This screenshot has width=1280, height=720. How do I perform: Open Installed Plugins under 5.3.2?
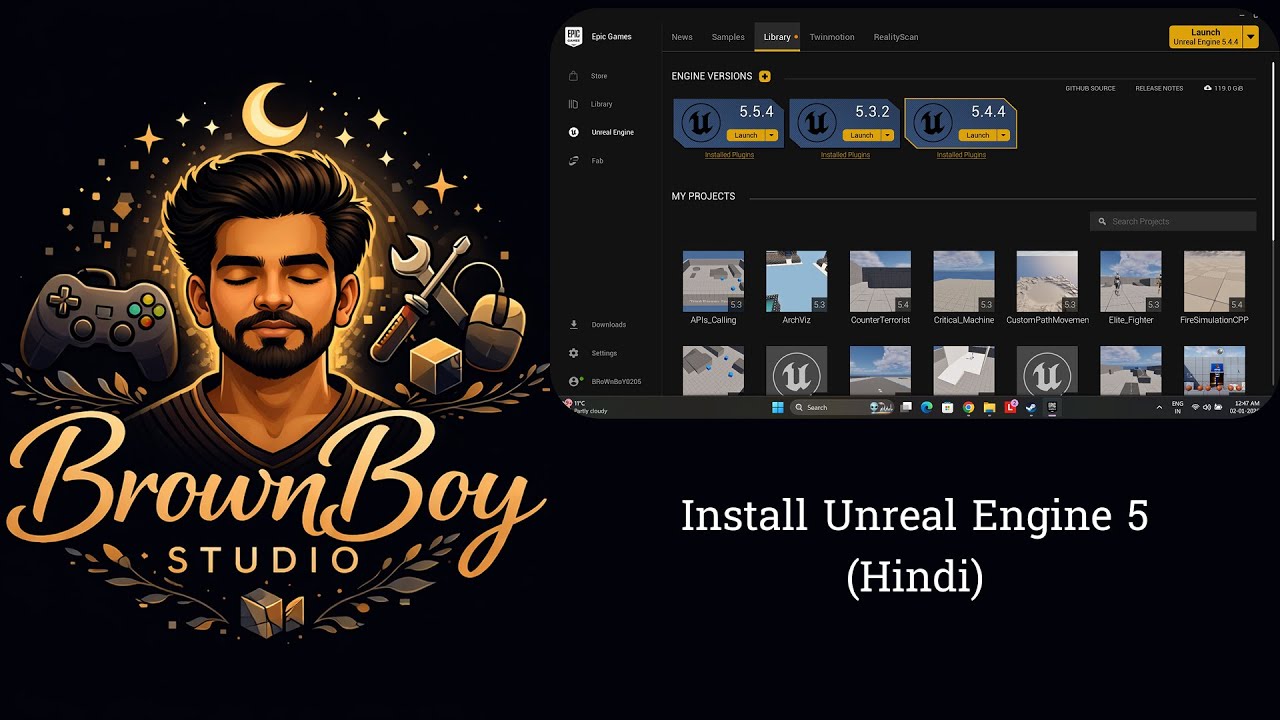click(x=845, y=155)
